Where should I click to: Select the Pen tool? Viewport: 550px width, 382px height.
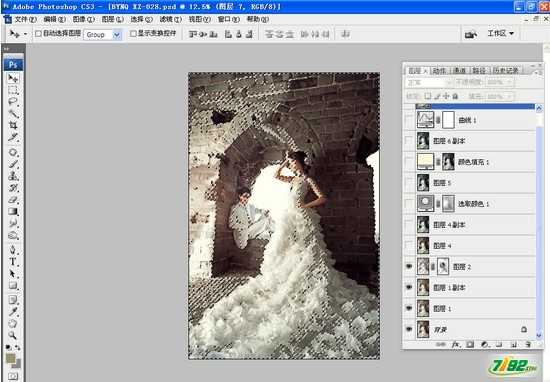coord(13,250)
